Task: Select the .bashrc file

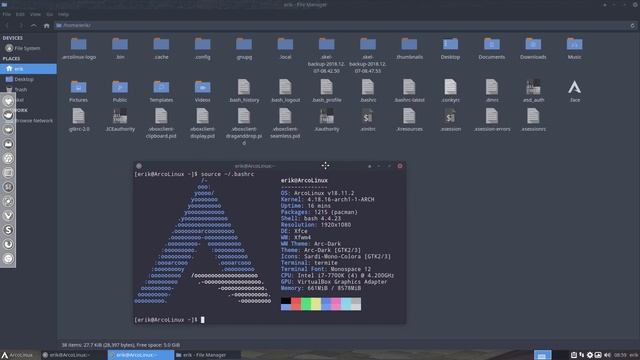Action: click(x=368, y=91)
